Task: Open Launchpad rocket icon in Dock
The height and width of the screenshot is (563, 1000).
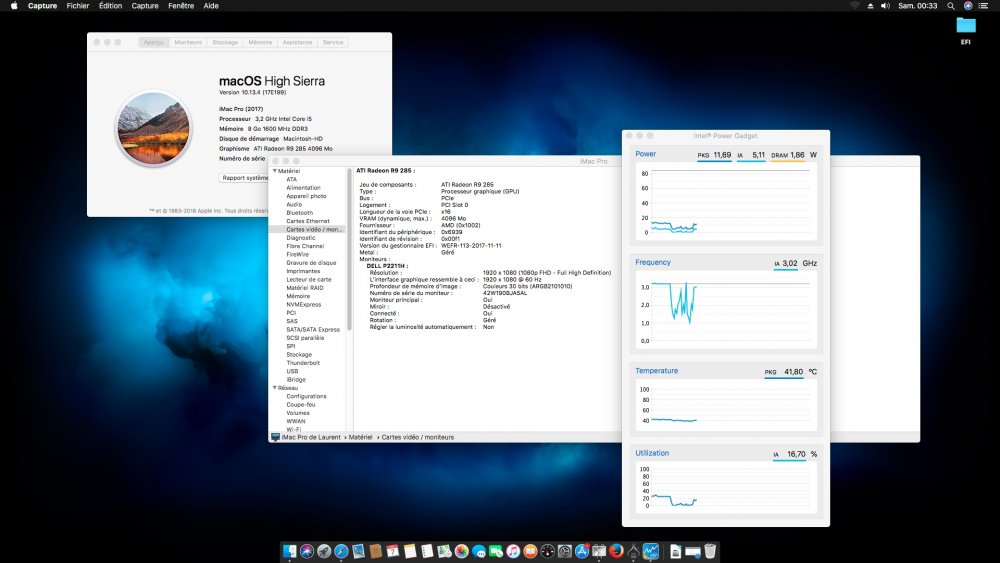Action: pyautogui.click(x=324, y=551)
